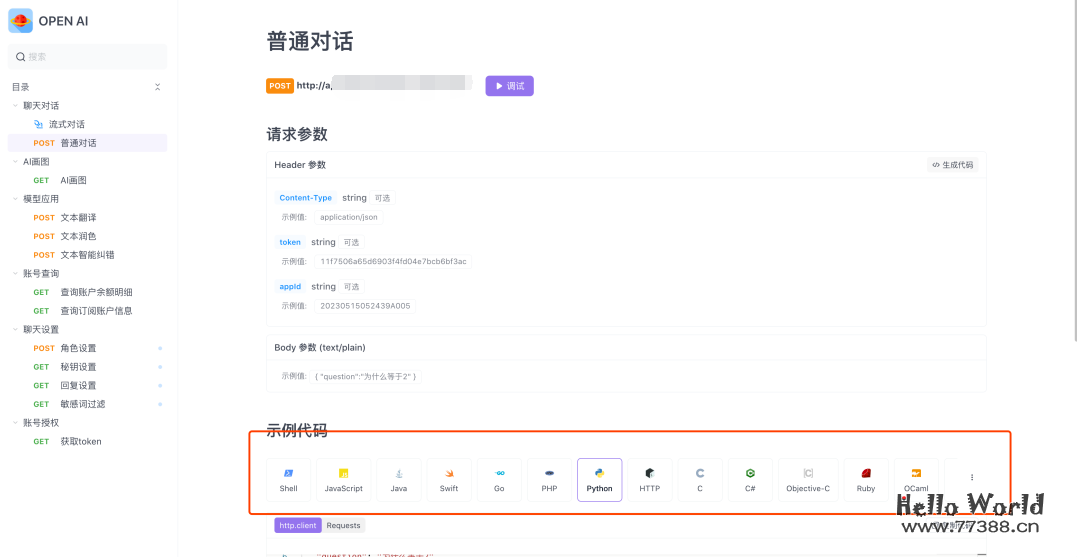Click the orange POST method badge
The height and width of the screenshot is (557, 1077).
[x=280, y=86]
